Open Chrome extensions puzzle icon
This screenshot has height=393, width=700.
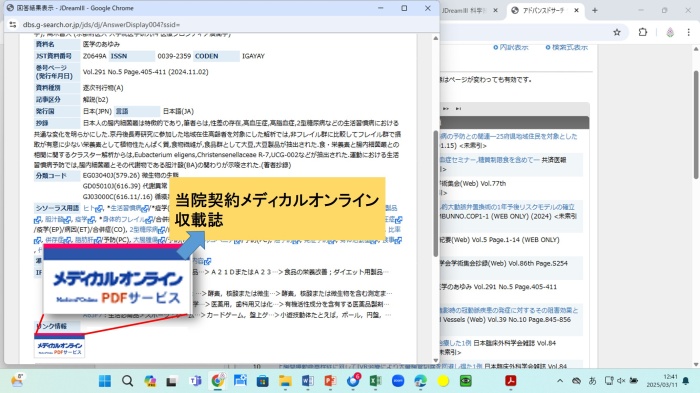643,32
